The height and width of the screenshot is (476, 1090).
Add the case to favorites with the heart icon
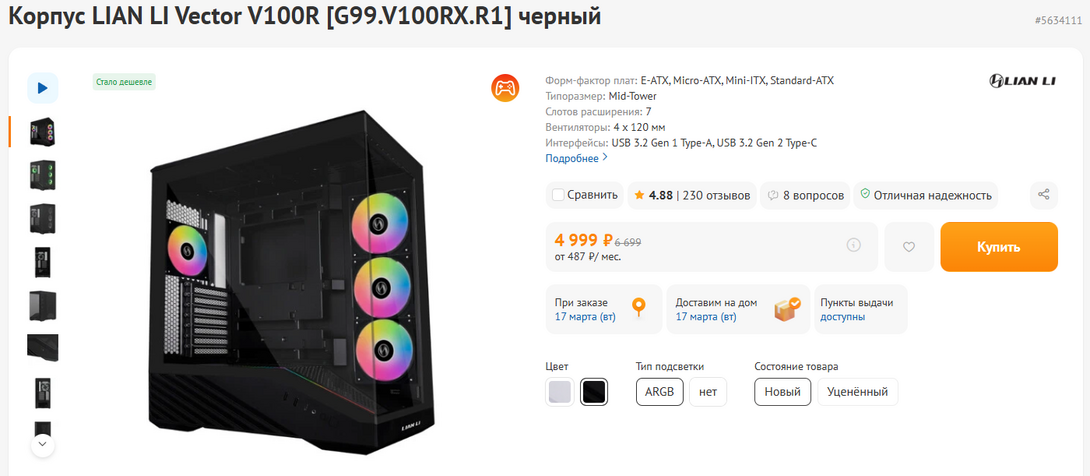[908, 247]
